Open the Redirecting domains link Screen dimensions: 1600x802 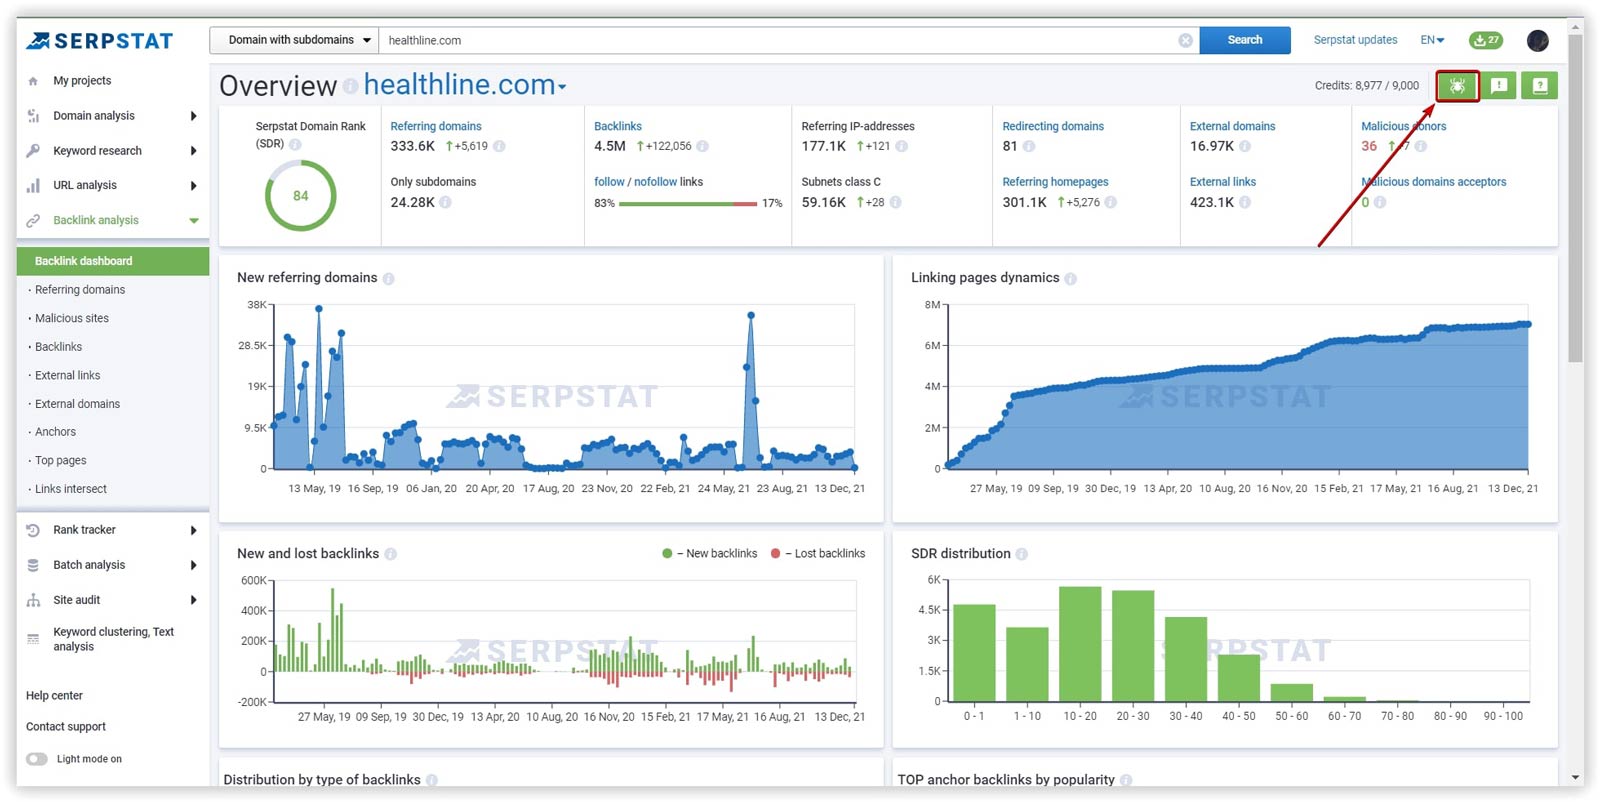[x=1053, y=127]
